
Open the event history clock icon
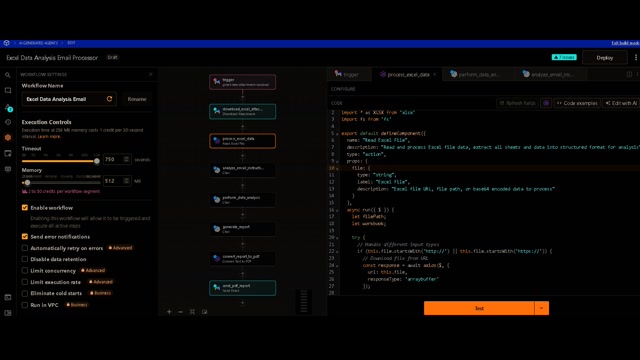point(8,122)
